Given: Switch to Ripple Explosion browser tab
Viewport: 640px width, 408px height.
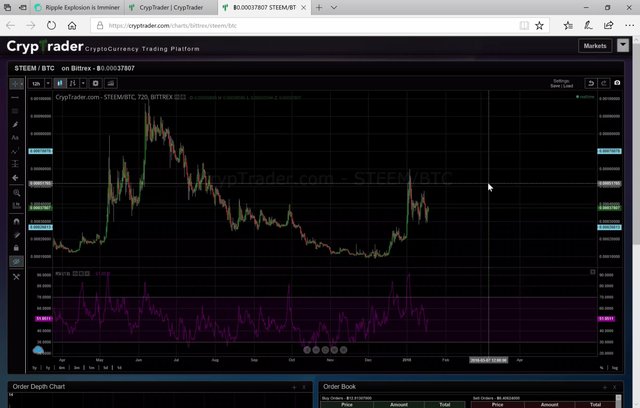Looking at the screenshot, I should (x=78, y=7).
